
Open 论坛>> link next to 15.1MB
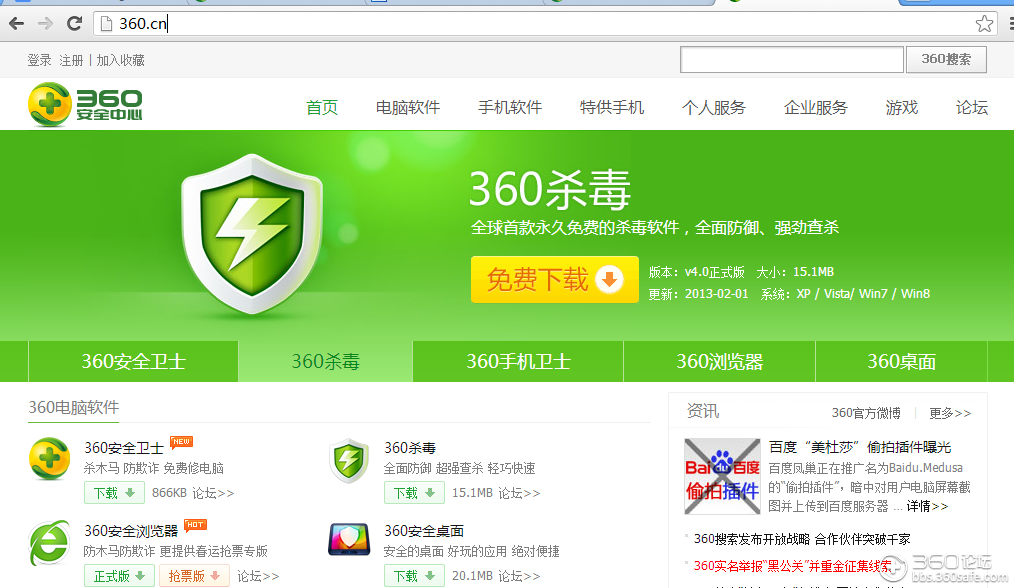pyautogui.click(x=519, y=493)
